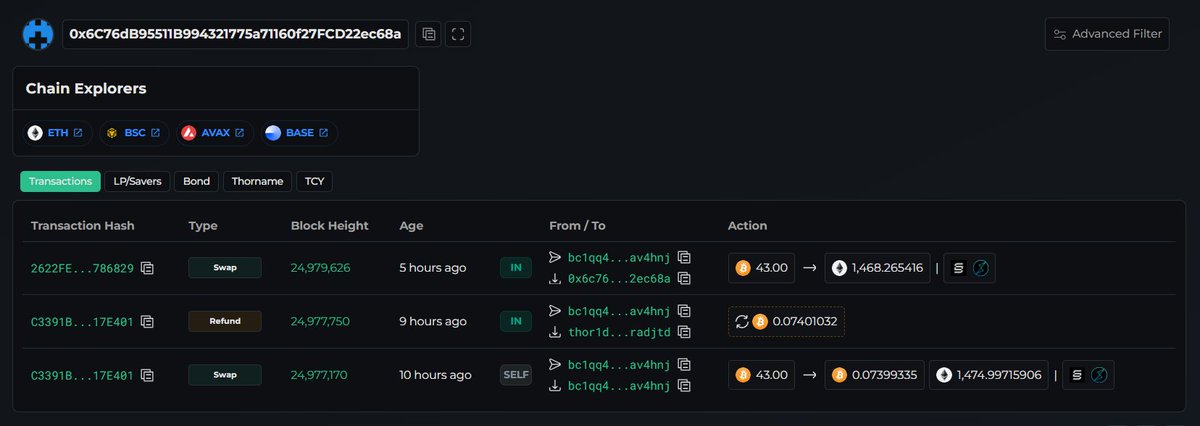
Task: Open the Thorname tab
Action: point(257,181)
